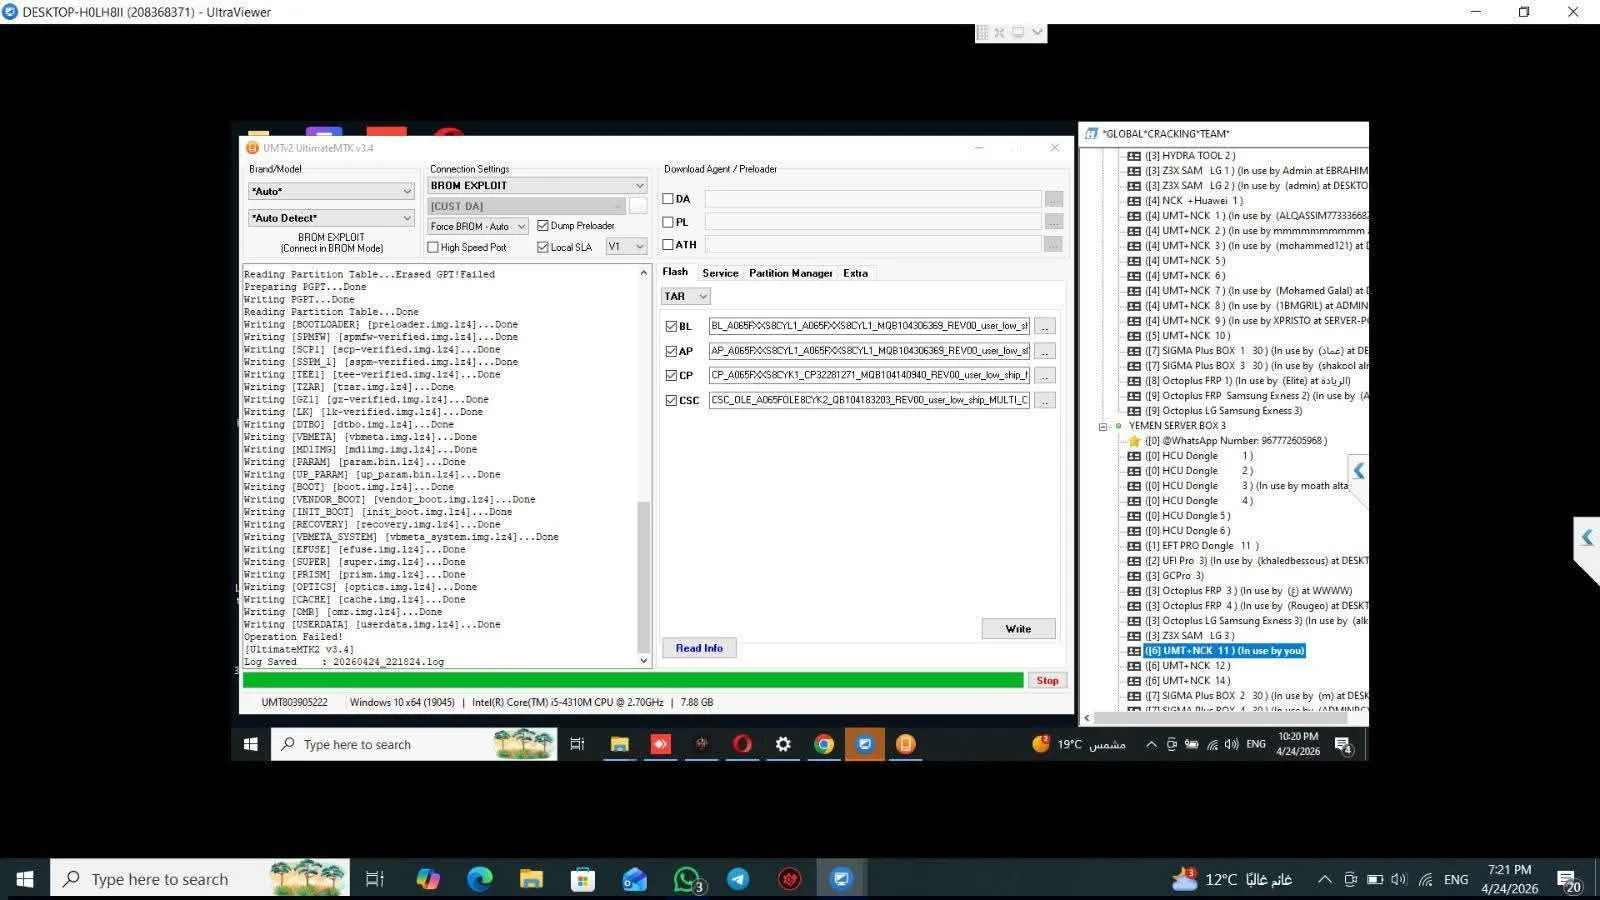Click Chrome icon in remote taskbar
Viewport: 1600px width, 900px height.
click(824, 744)
